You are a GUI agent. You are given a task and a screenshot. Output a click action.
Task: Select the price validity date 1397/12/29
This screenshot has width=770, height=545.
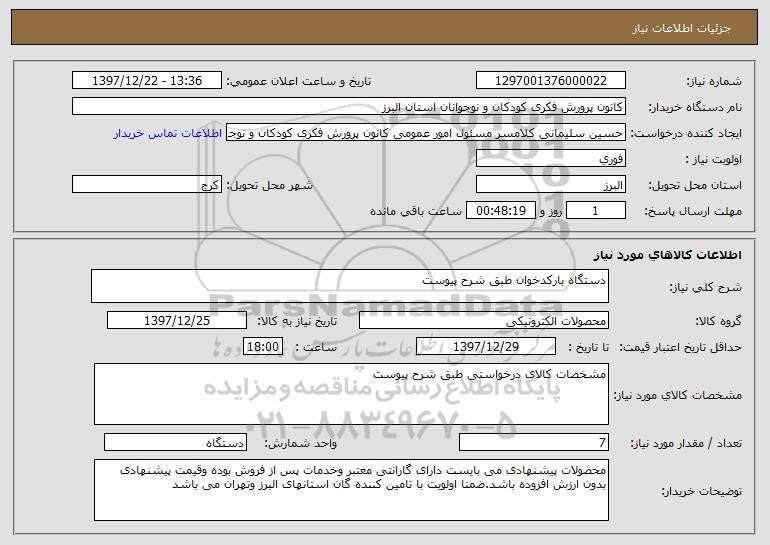click(486, 347)
